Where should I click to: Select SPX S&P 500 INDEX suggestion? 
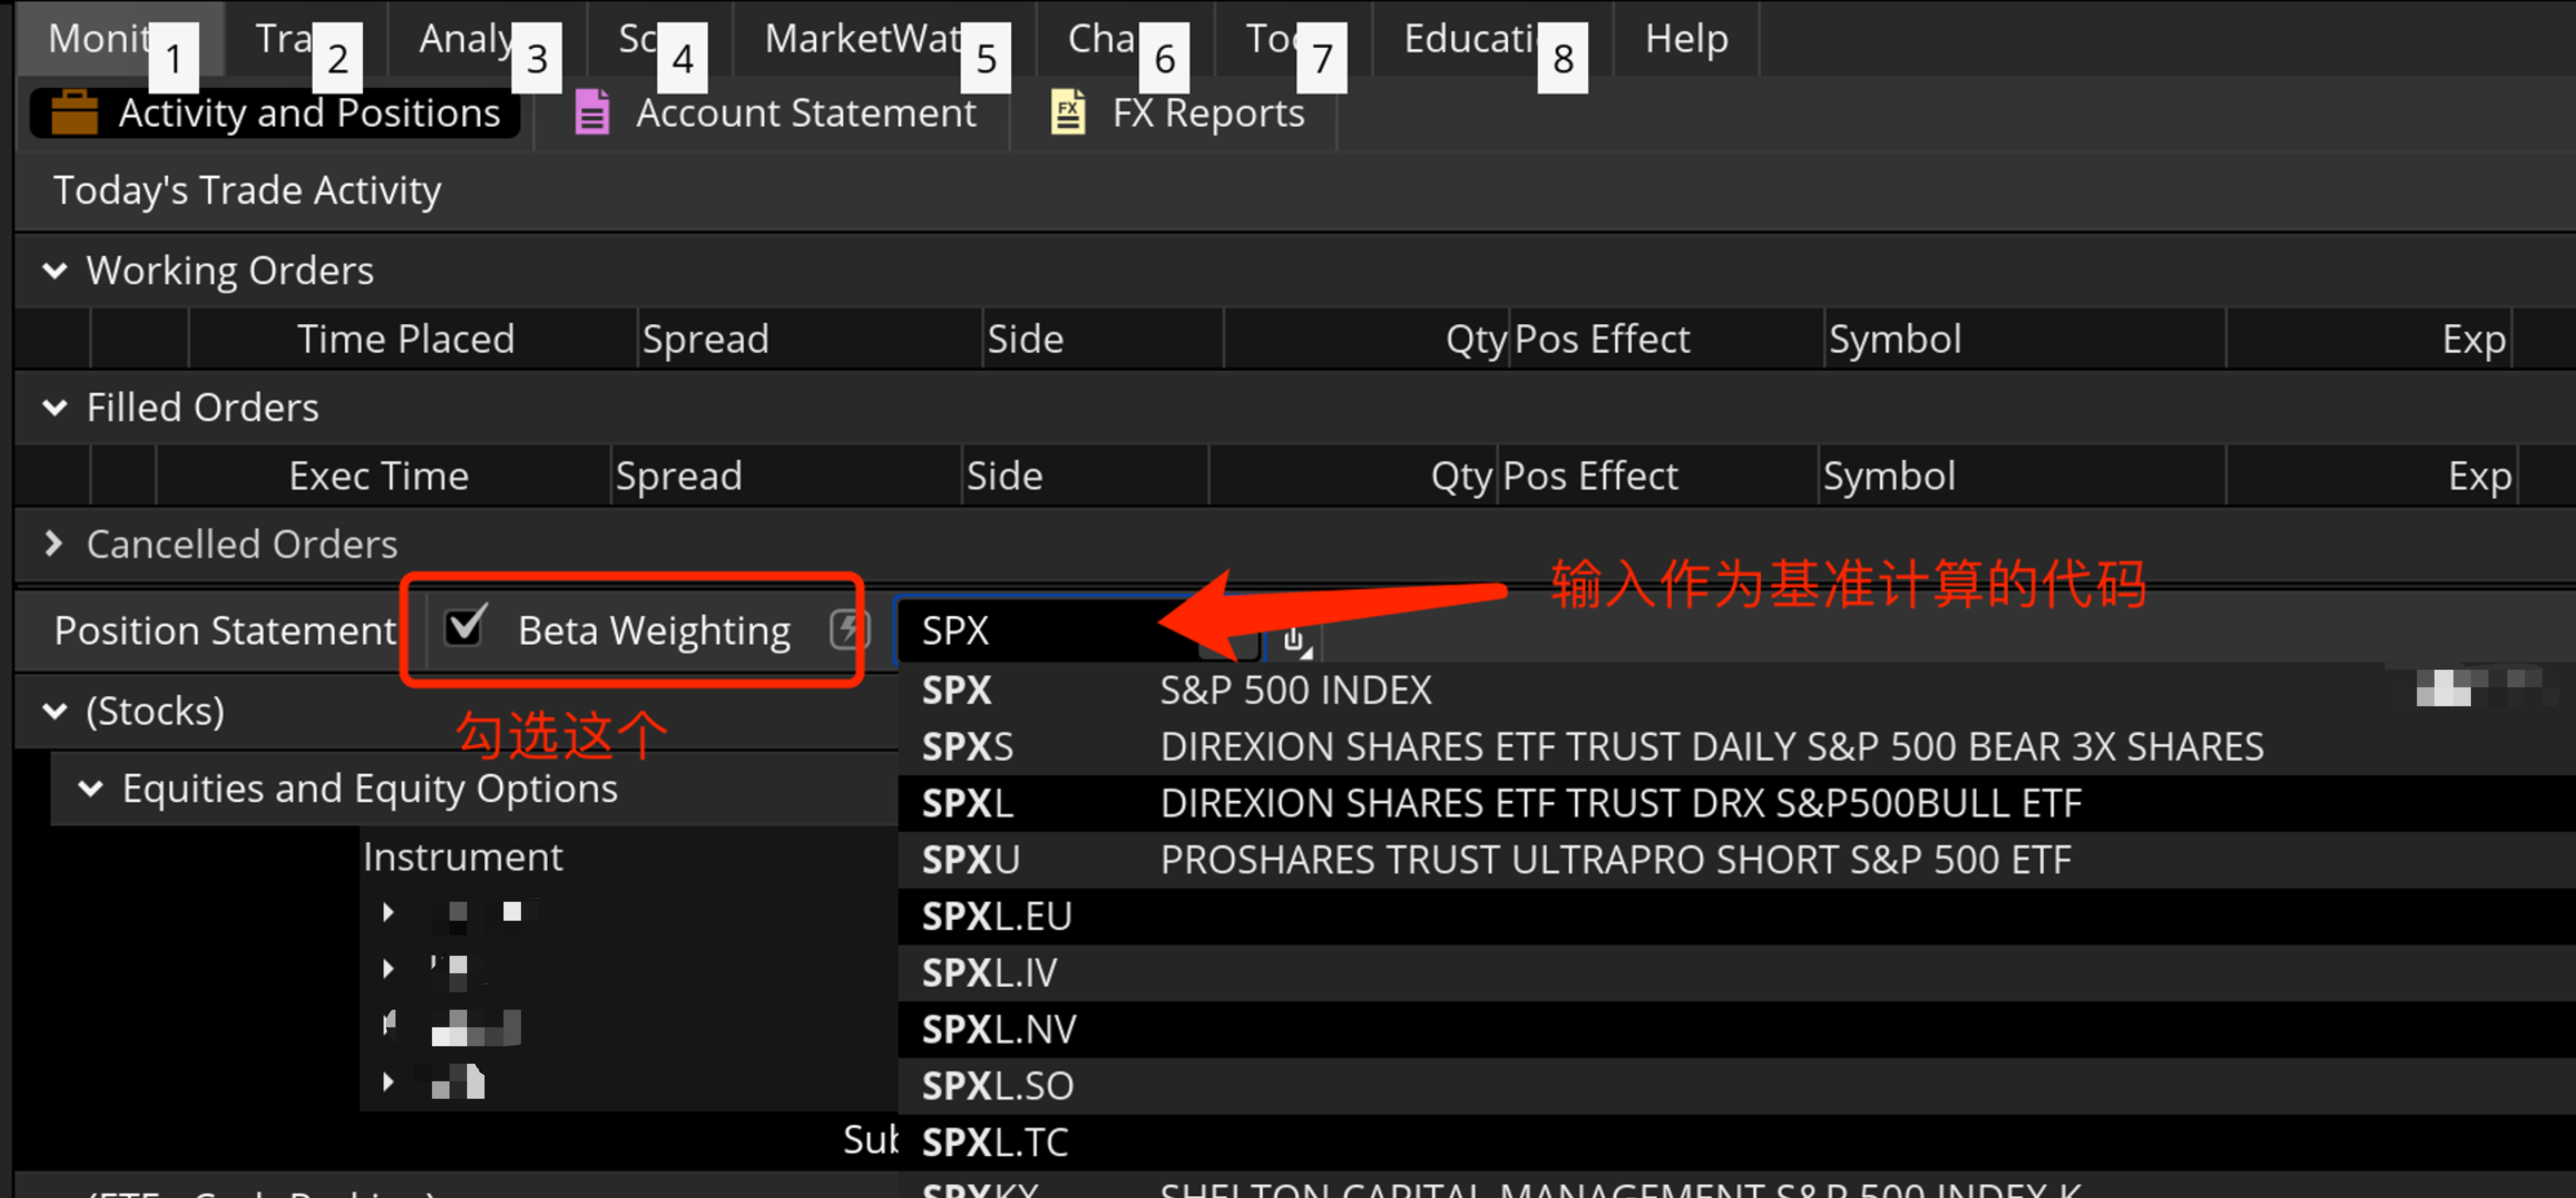1736,690
